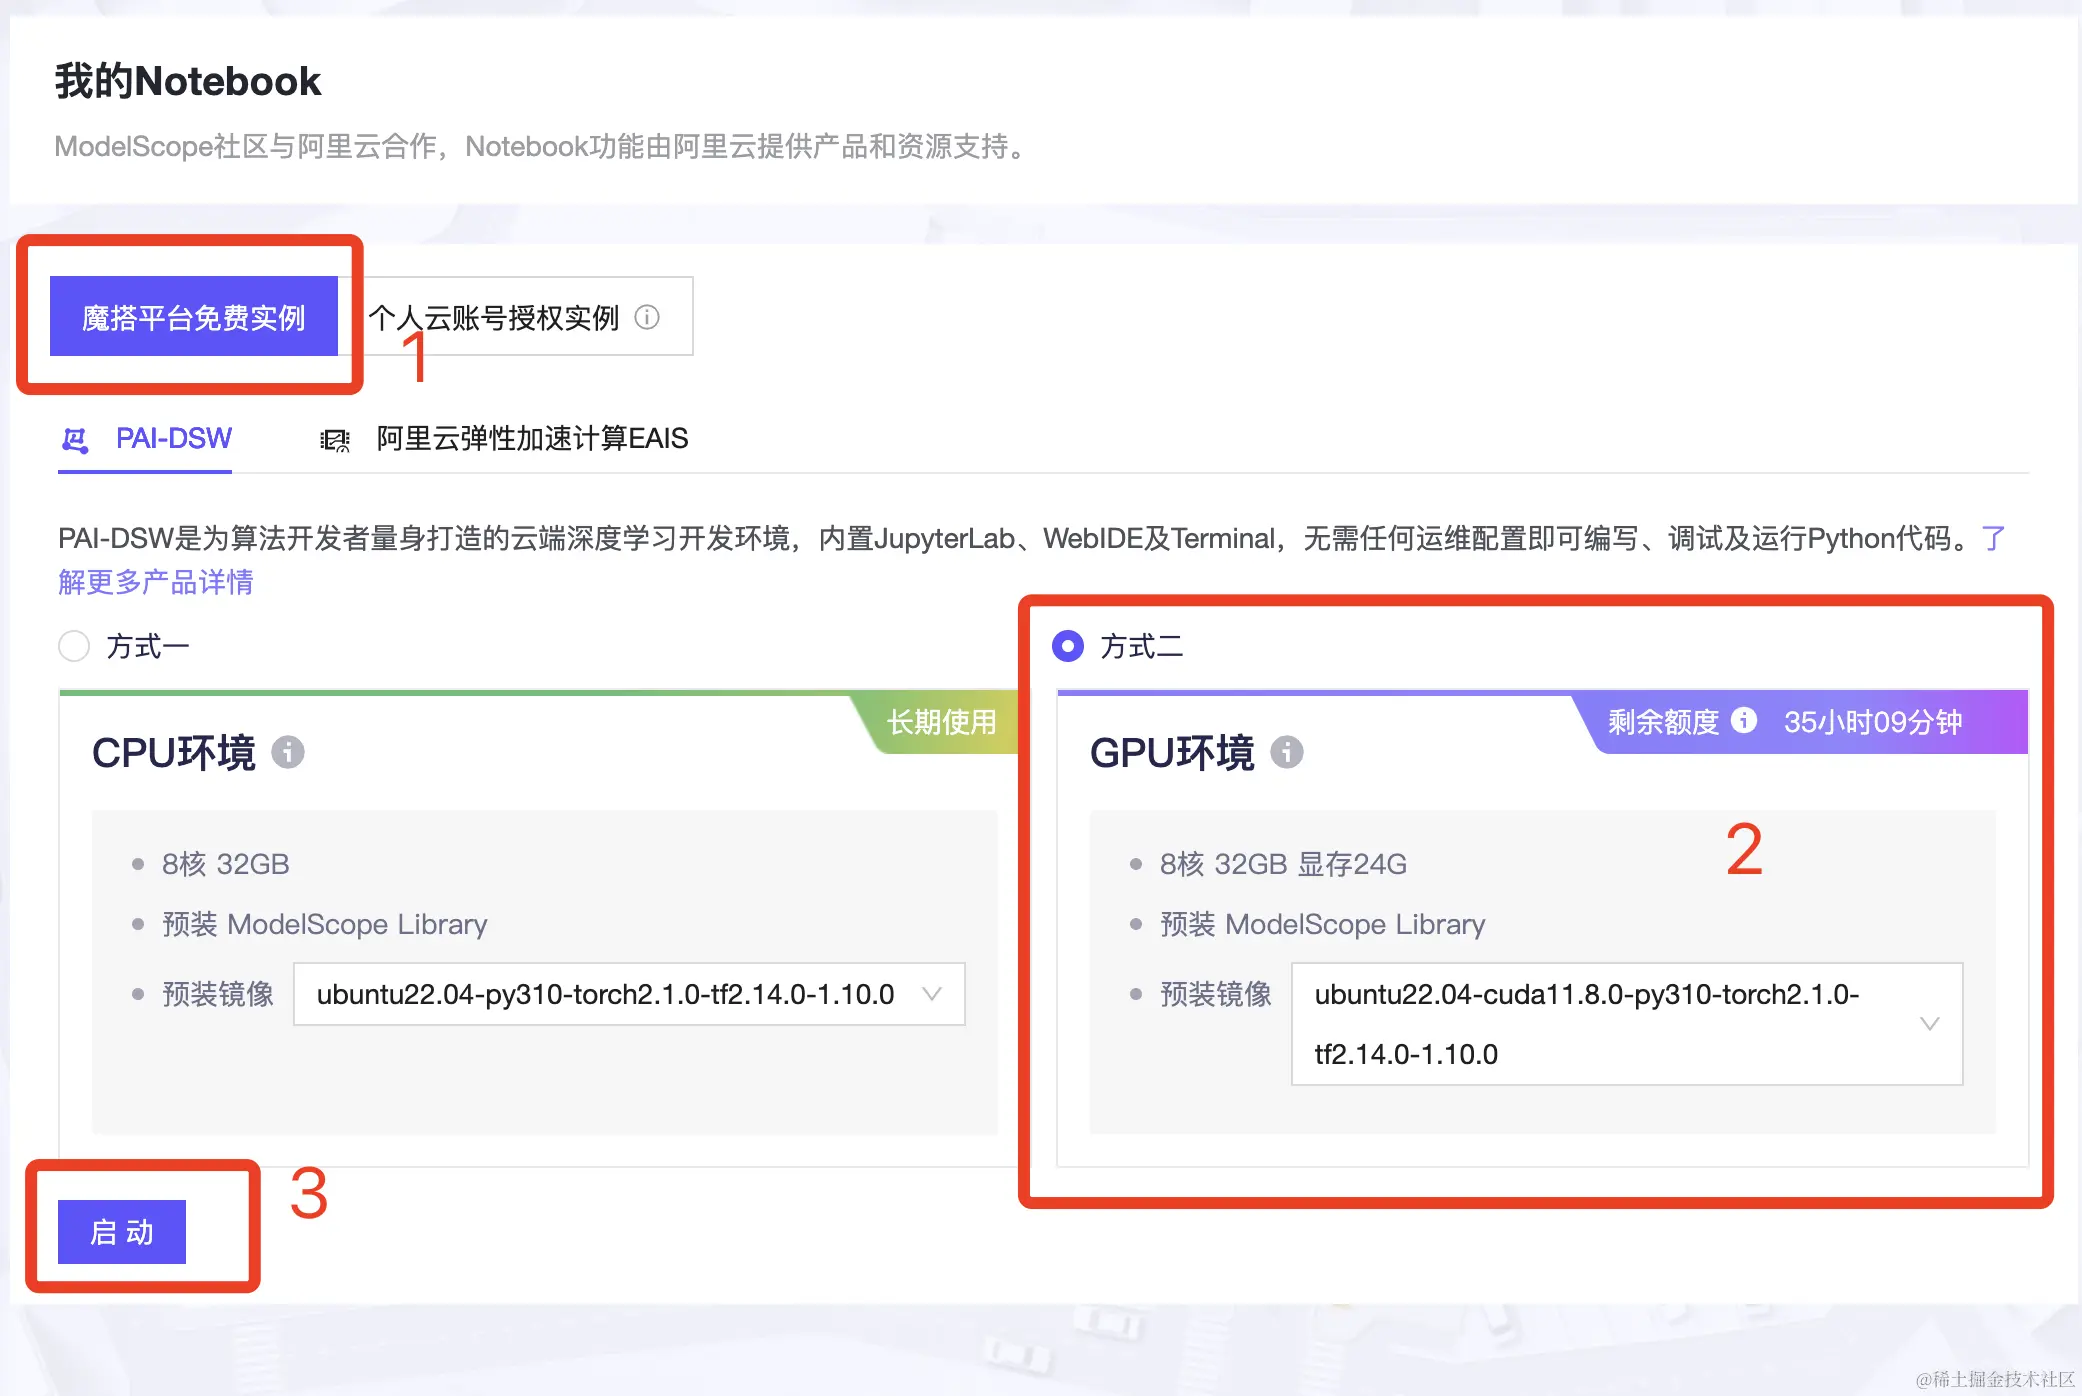The width and height of the screenshot is (2082, 1396).
Task: Click the info icon next to GPU环境
Action: pyautogui.click(x=1287, y=752)
